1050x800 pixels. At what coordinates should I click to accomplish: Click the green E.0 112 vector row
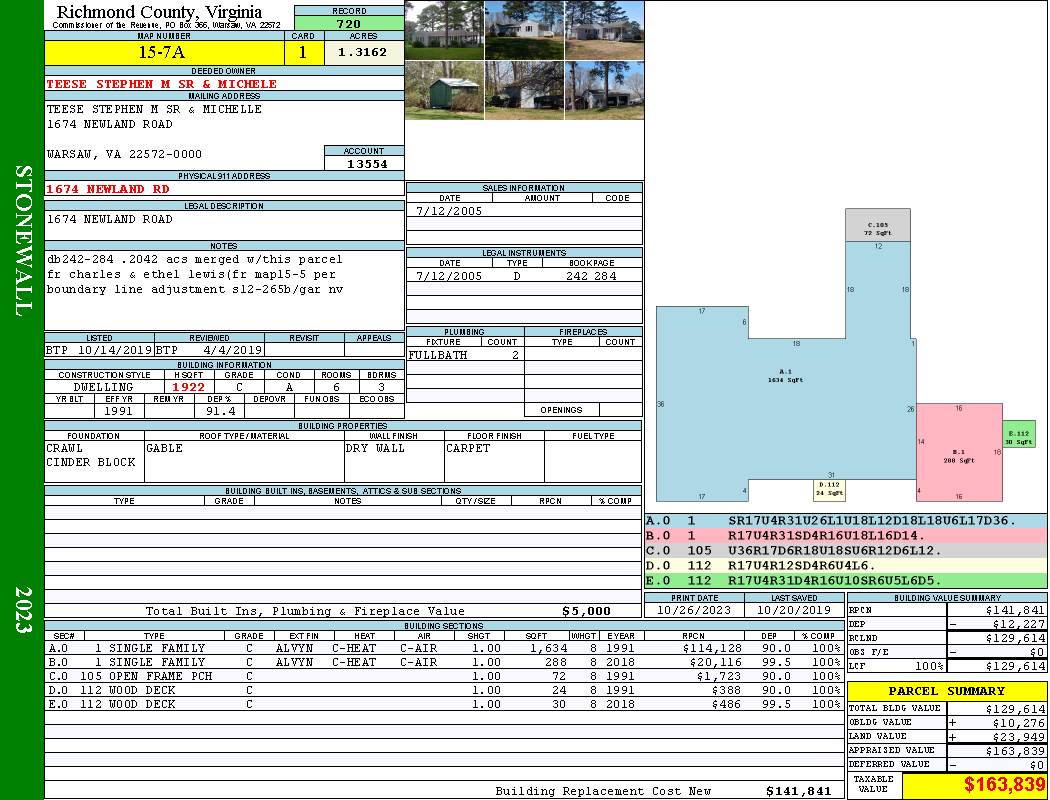click(846, 580)
